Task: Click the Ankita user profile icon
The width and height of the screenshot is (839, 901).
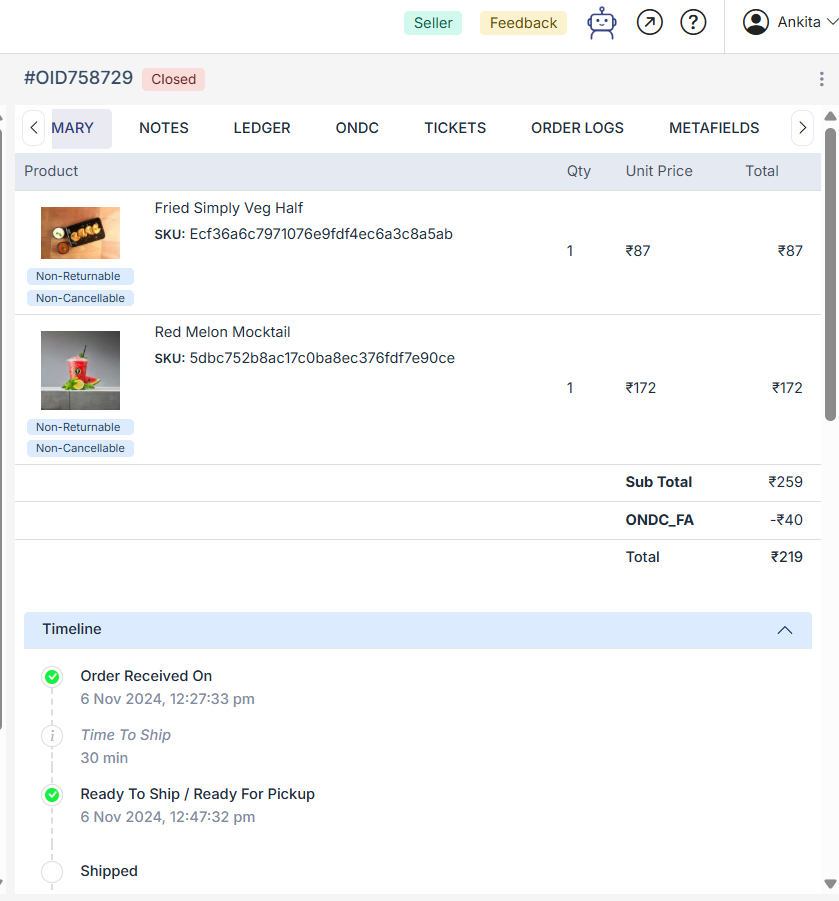Action: [756, 22]
